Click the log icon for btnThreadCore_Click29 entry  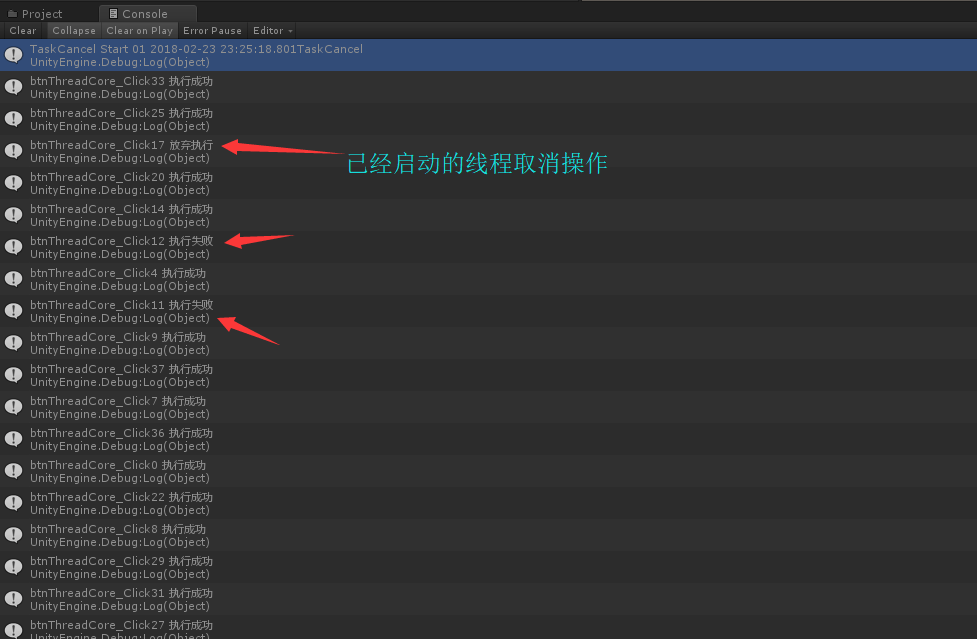13,567
